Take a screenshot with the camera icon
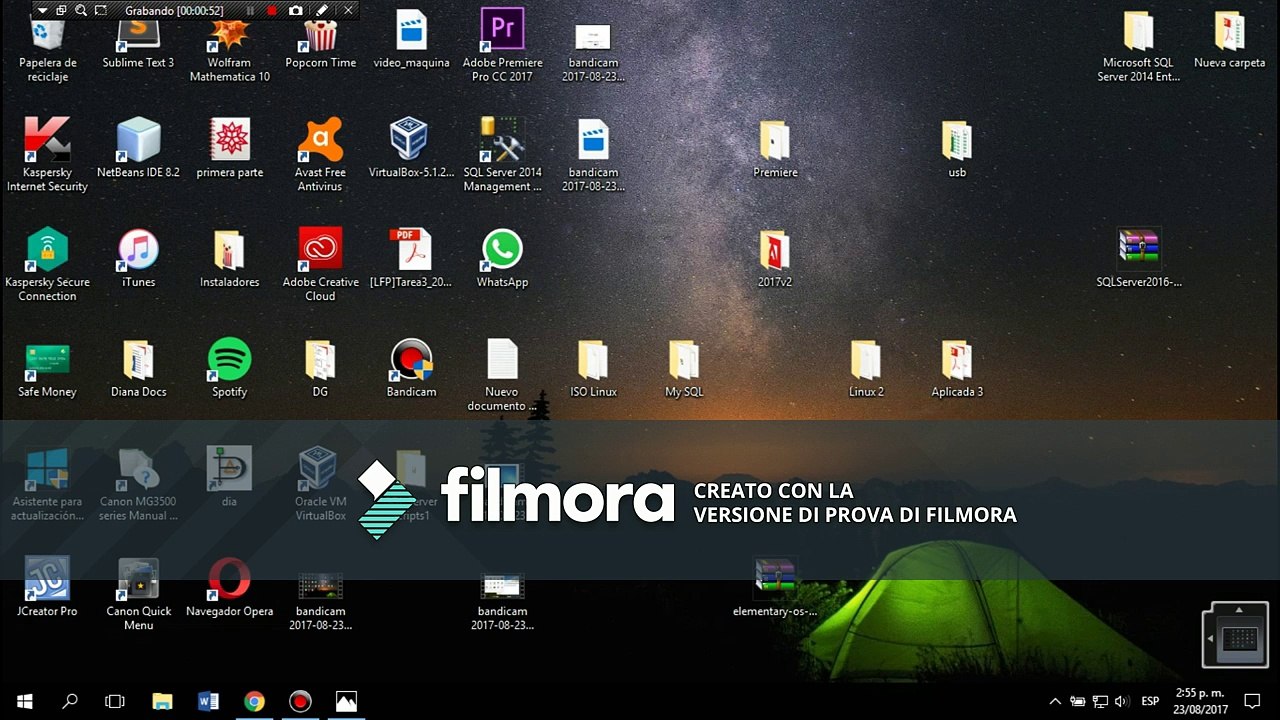Screen dimensions: 1280x720 tap(295, 11)
